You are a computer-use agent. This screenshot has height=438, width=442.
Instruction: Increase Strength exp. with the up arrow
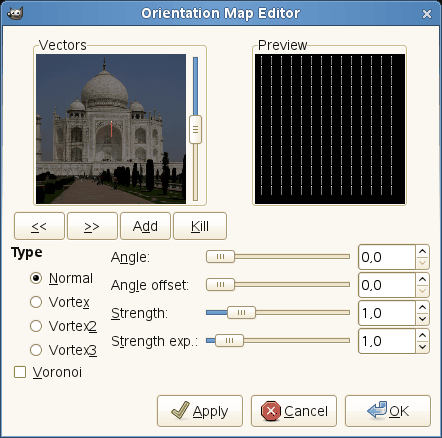422,335
